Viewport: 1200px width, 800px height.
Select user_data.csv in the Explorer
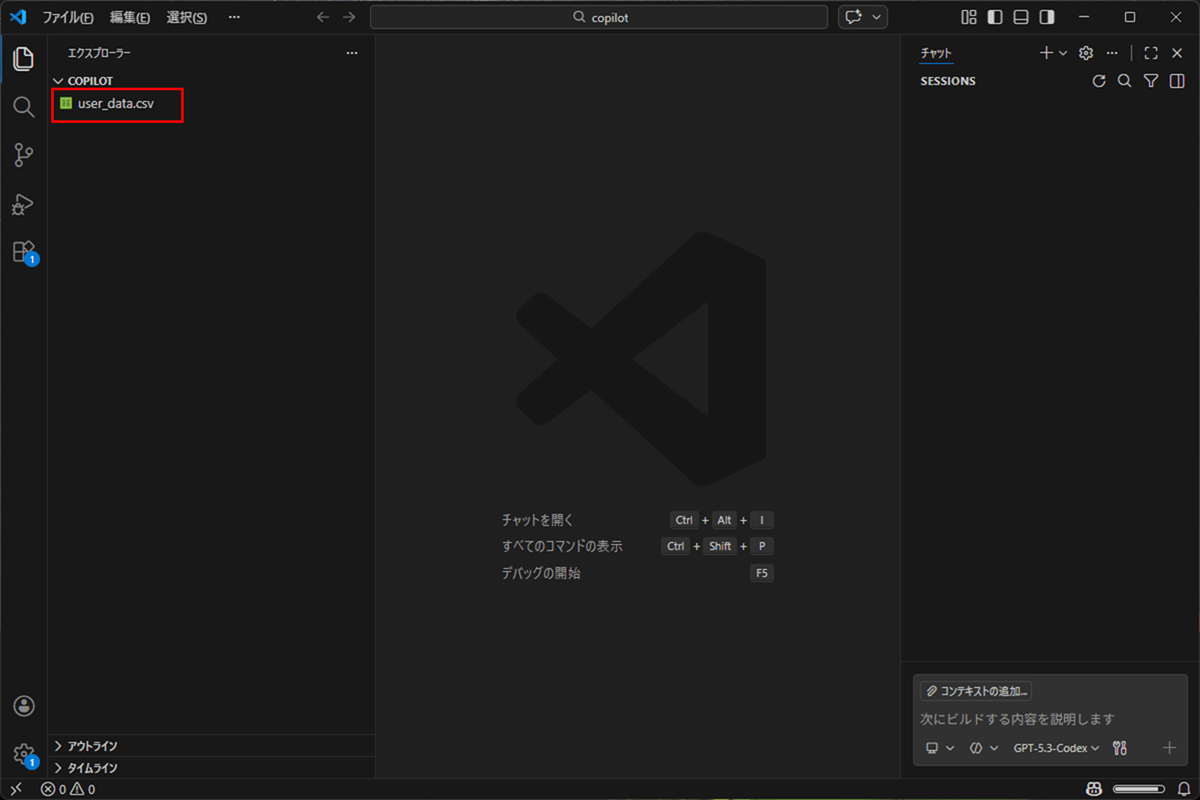click(118, 103)
